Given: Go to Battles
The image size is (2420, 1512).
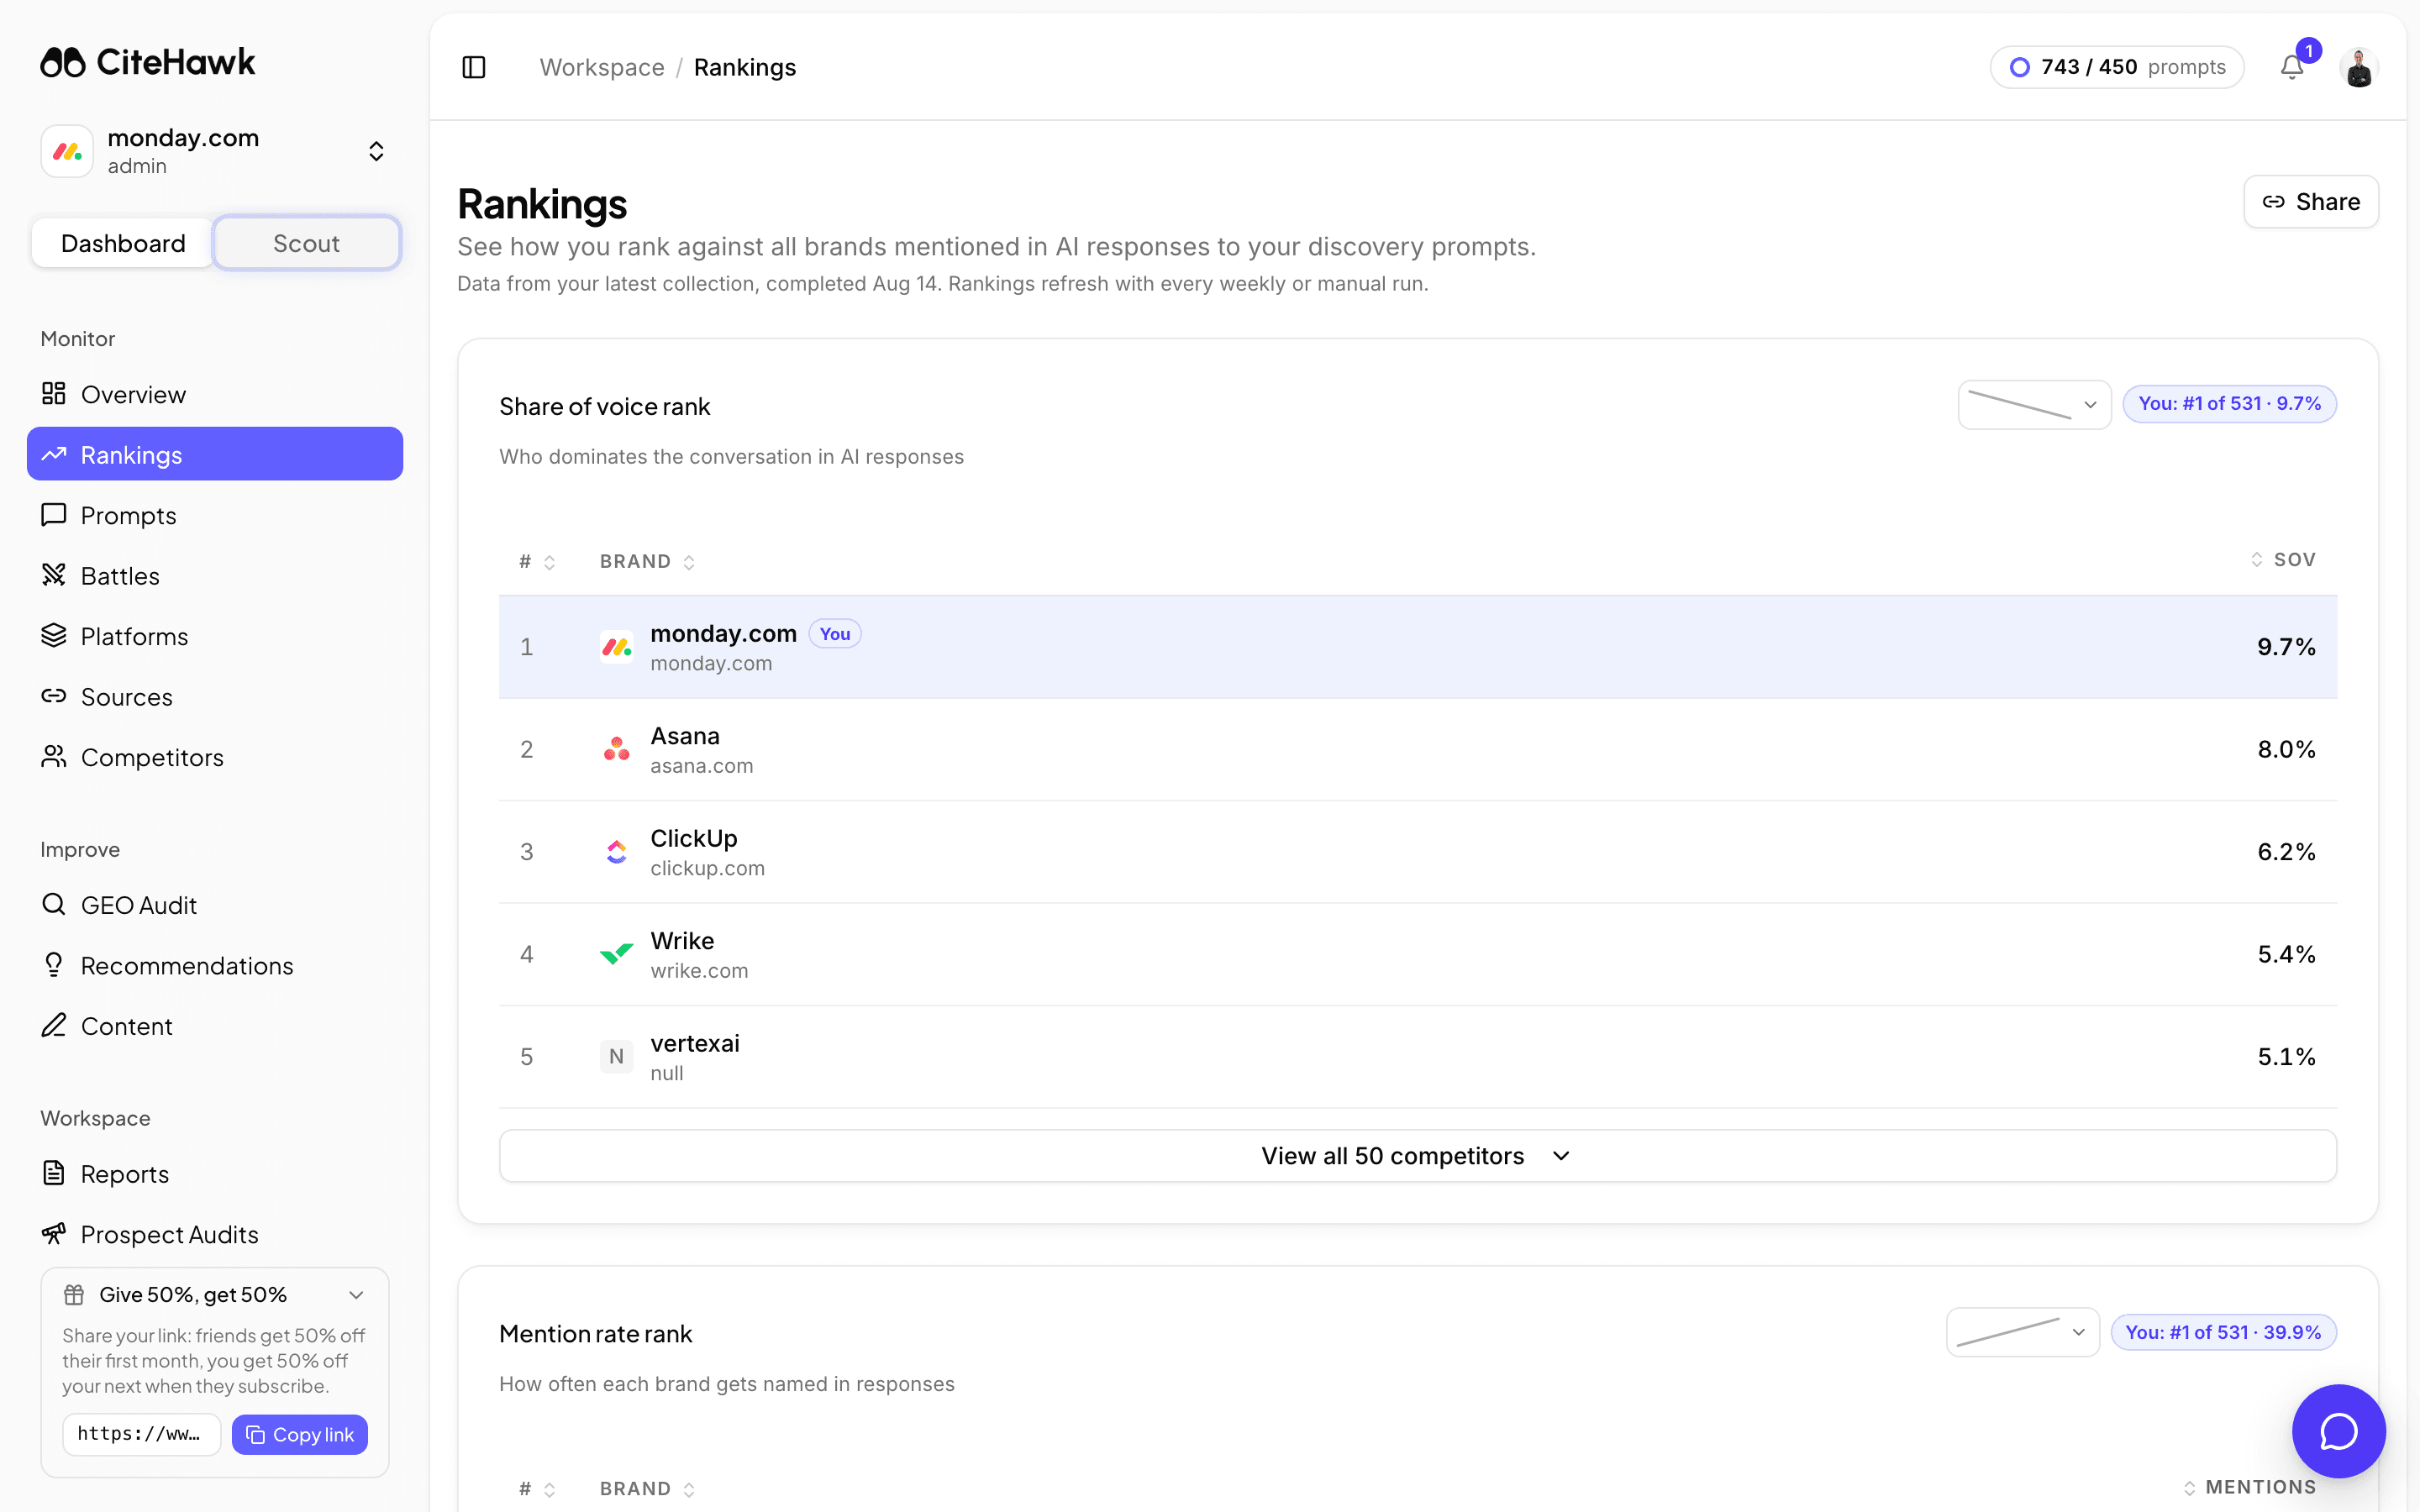Looking at the screenshot, I should coord(215,575).
